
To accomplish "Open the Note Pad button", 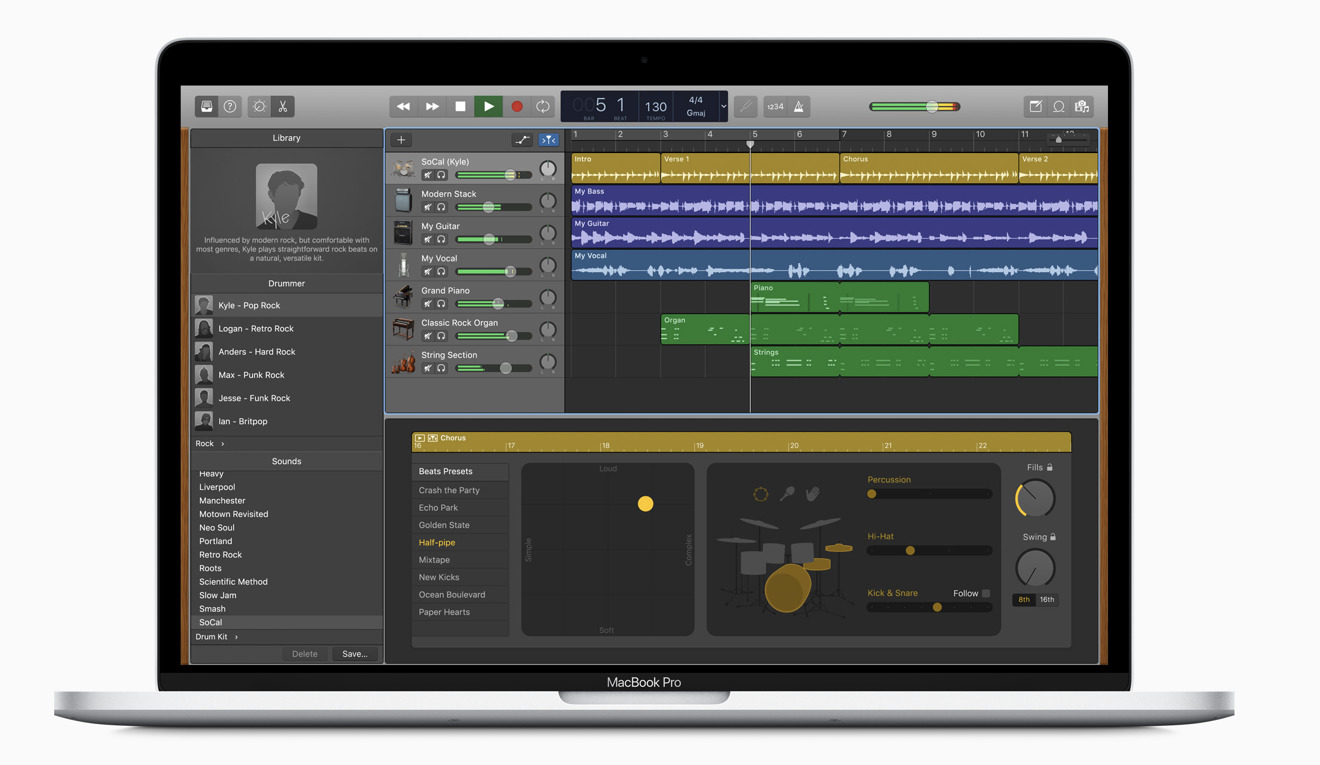I will (1036, 106).
